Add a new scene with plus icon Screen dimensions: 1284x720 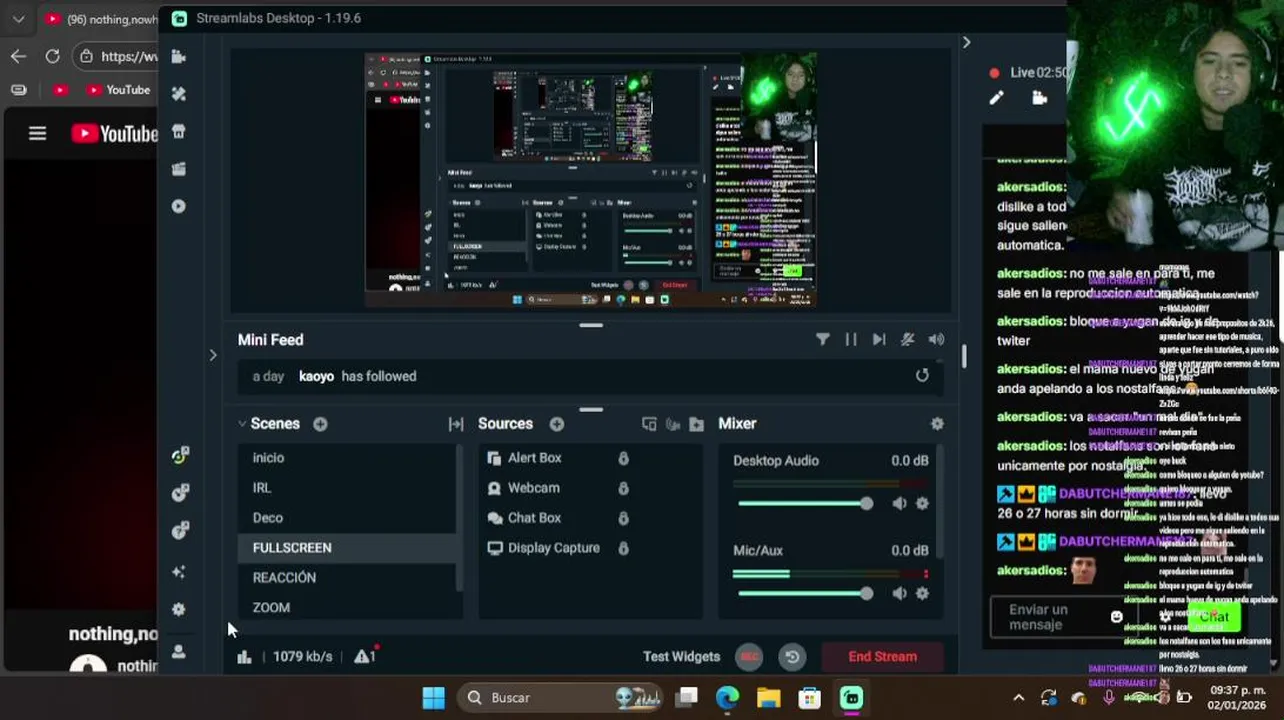tap(320, 424)
